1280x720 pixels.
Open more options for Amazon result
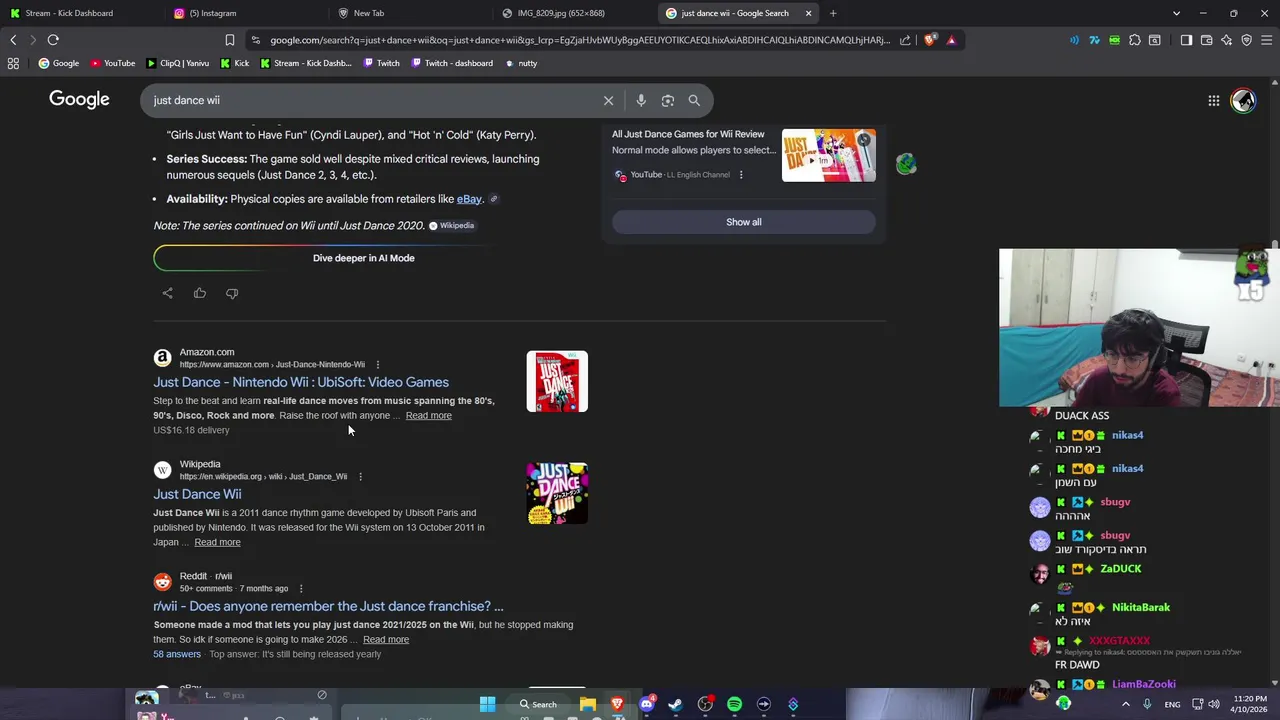[x=377, y=364]
